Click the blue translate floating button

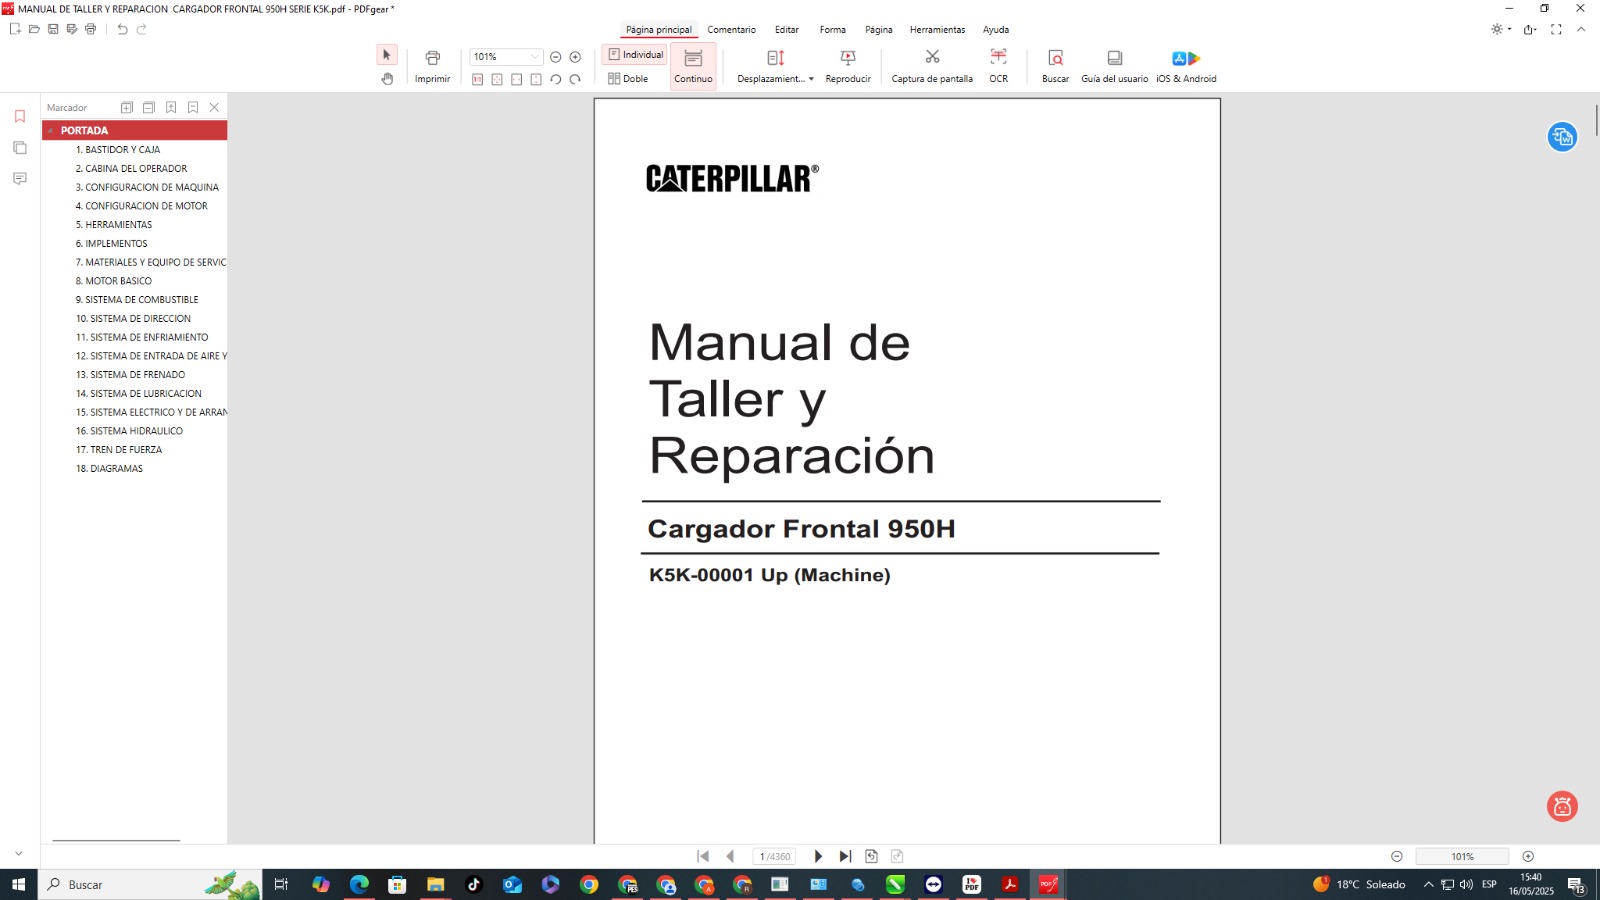(x=1562, y=137)
